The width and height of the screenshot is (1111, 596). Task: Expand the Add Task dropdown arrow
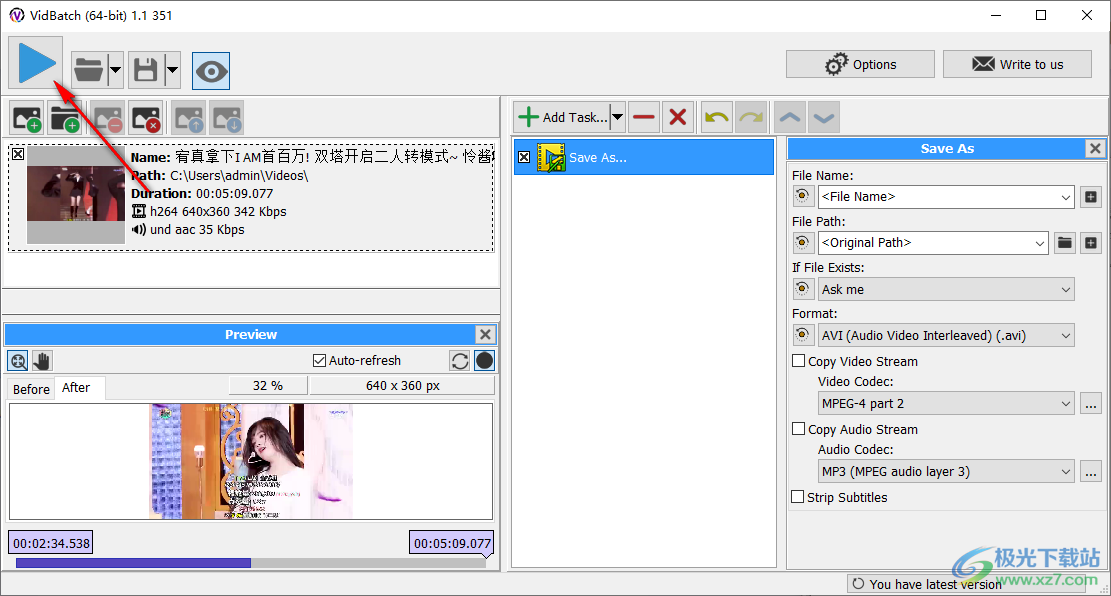(617, 118)
